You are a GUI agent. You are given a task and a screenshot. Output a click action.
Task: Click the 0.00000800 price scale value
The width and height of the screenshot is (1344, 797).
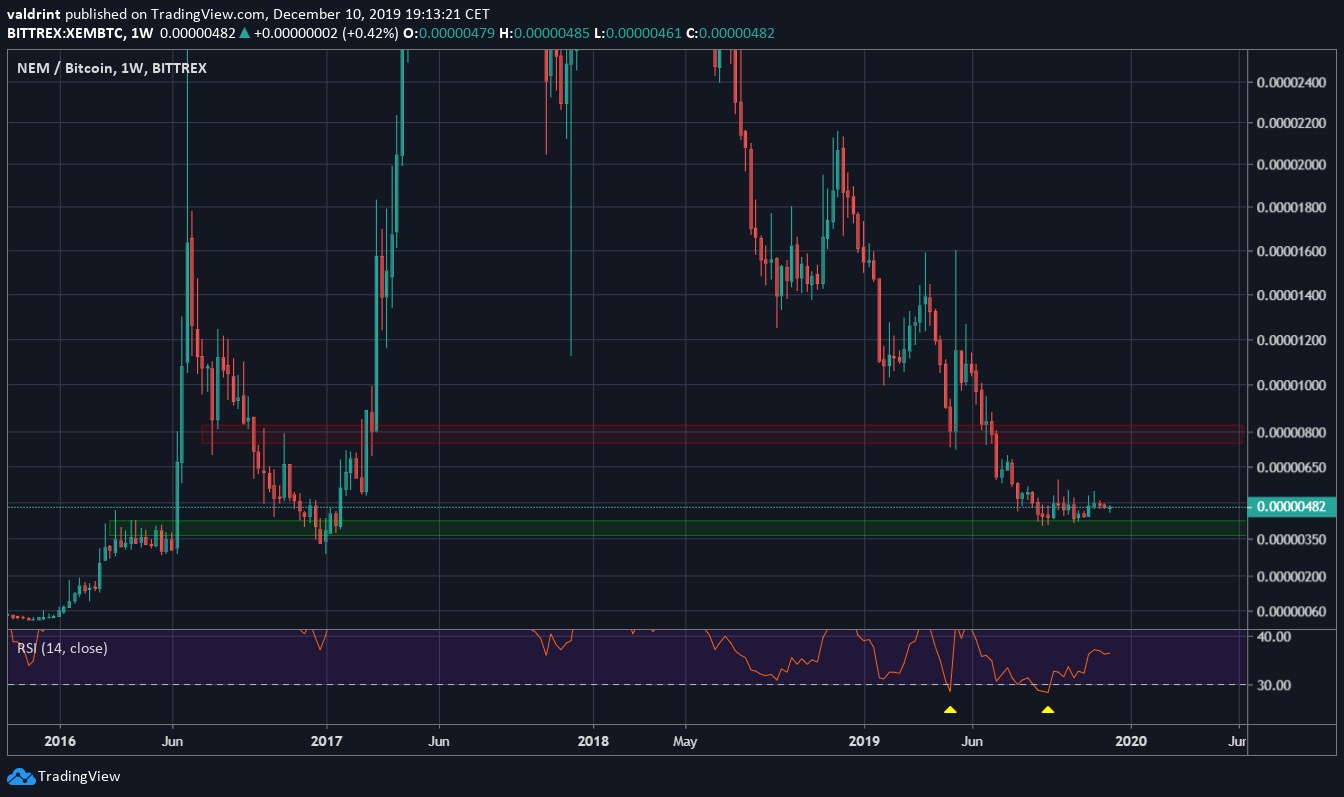[1291, 433]
